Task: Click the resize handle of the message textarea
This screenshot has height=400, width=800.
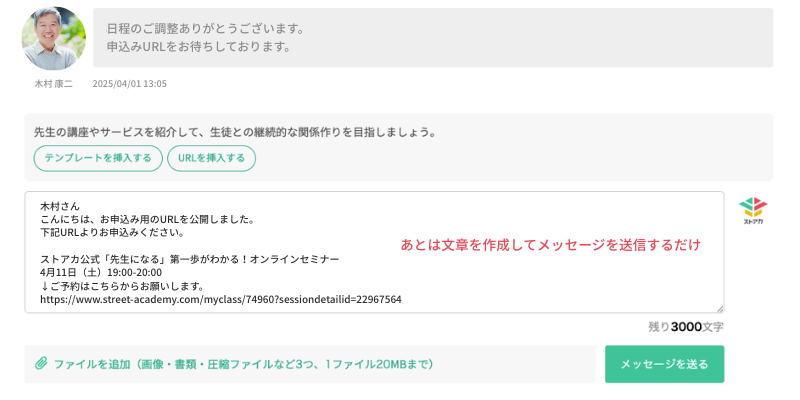Action: [x=720, y=309]
